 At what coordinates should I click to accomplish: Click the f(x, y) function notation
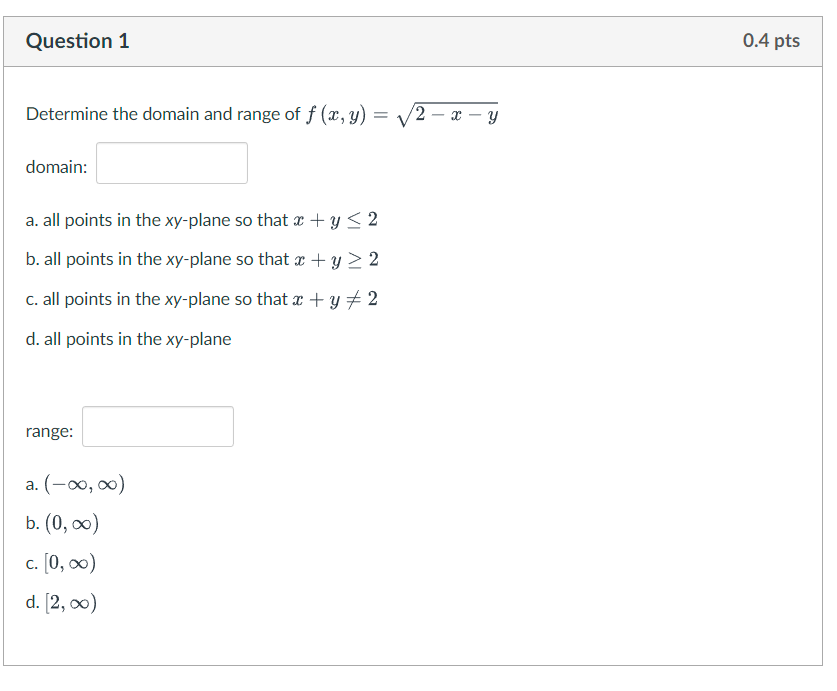(336, 114)
